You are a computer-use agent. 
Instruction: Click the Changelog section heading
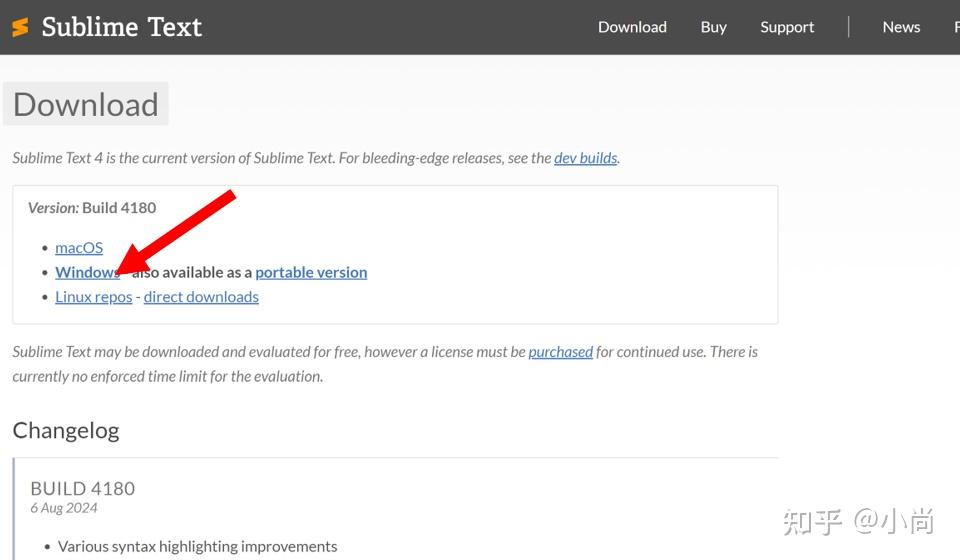coord(66,430)
